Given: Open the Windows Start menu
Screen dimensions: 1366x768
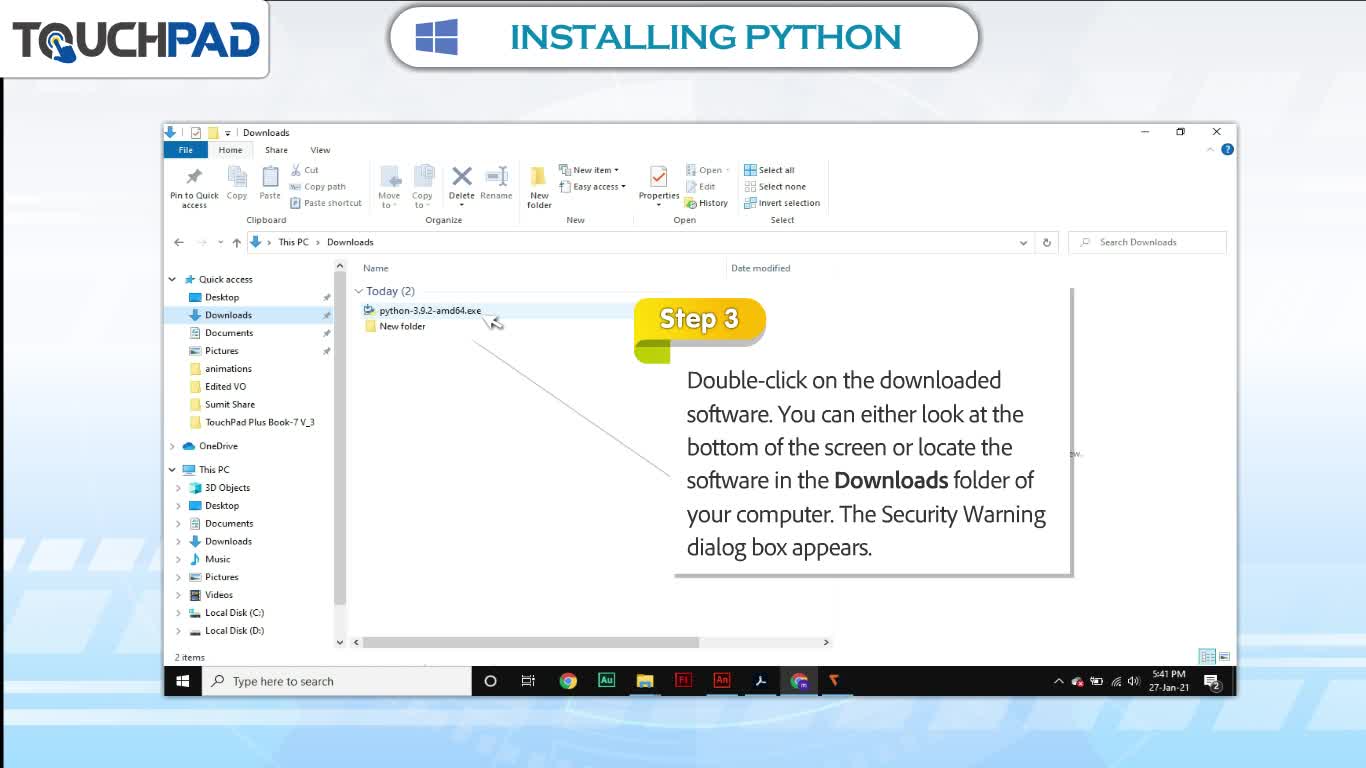Looking at the screenshot, I should tap(183, 681).
